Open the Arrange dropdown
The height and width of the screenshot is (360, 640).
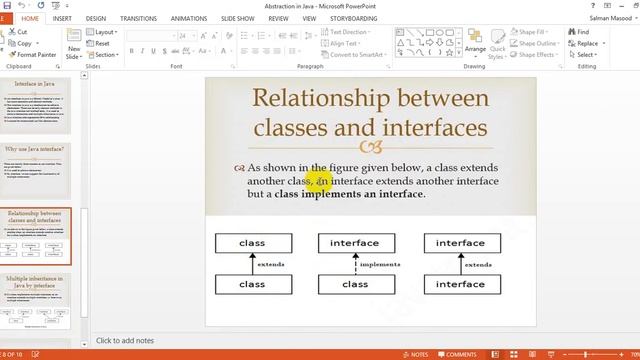point(475,43)
